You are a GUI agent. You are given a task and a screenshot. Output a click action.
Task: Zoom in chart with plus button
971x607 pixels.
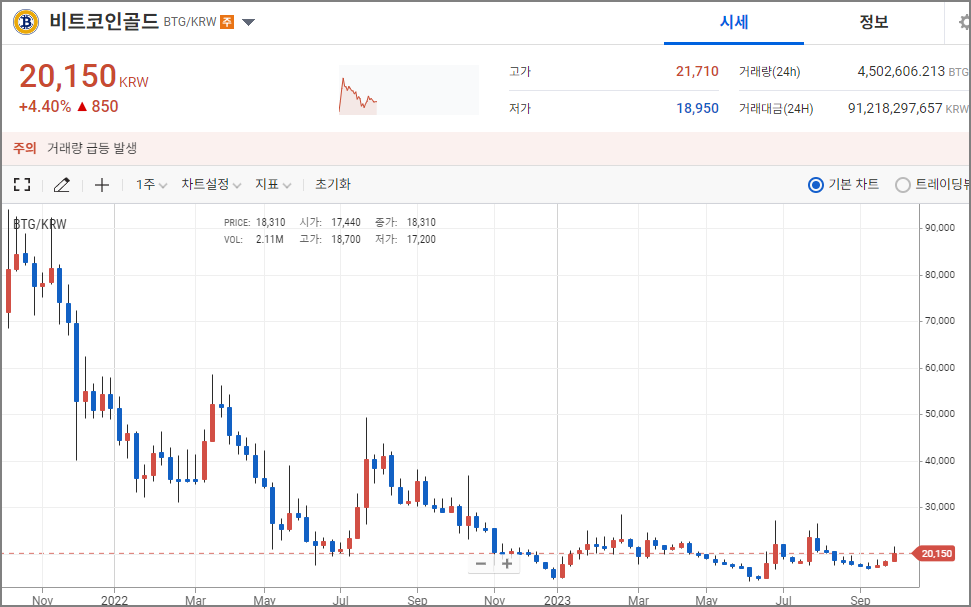[507, 564]
